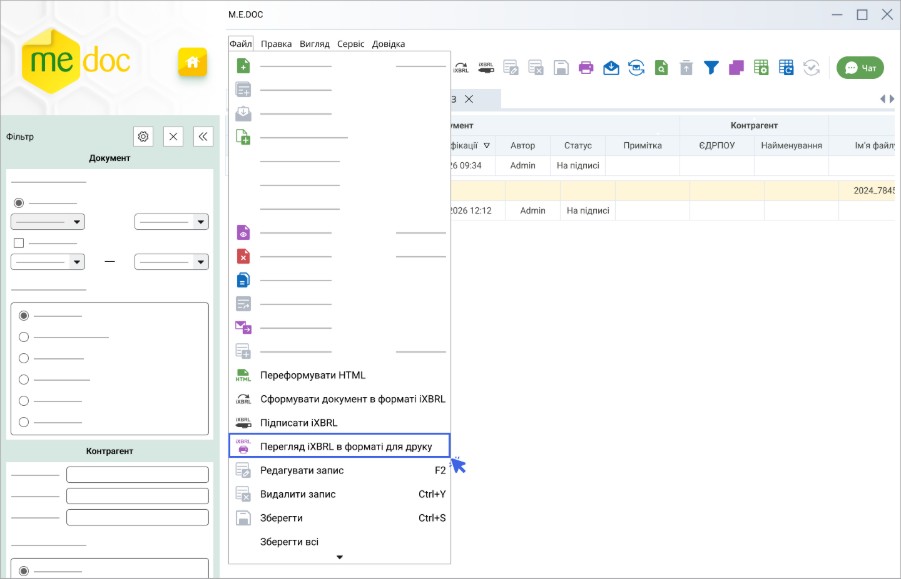Go to the home screen via house icon
This screenshot has width=901, height=579.
[192, 62]
